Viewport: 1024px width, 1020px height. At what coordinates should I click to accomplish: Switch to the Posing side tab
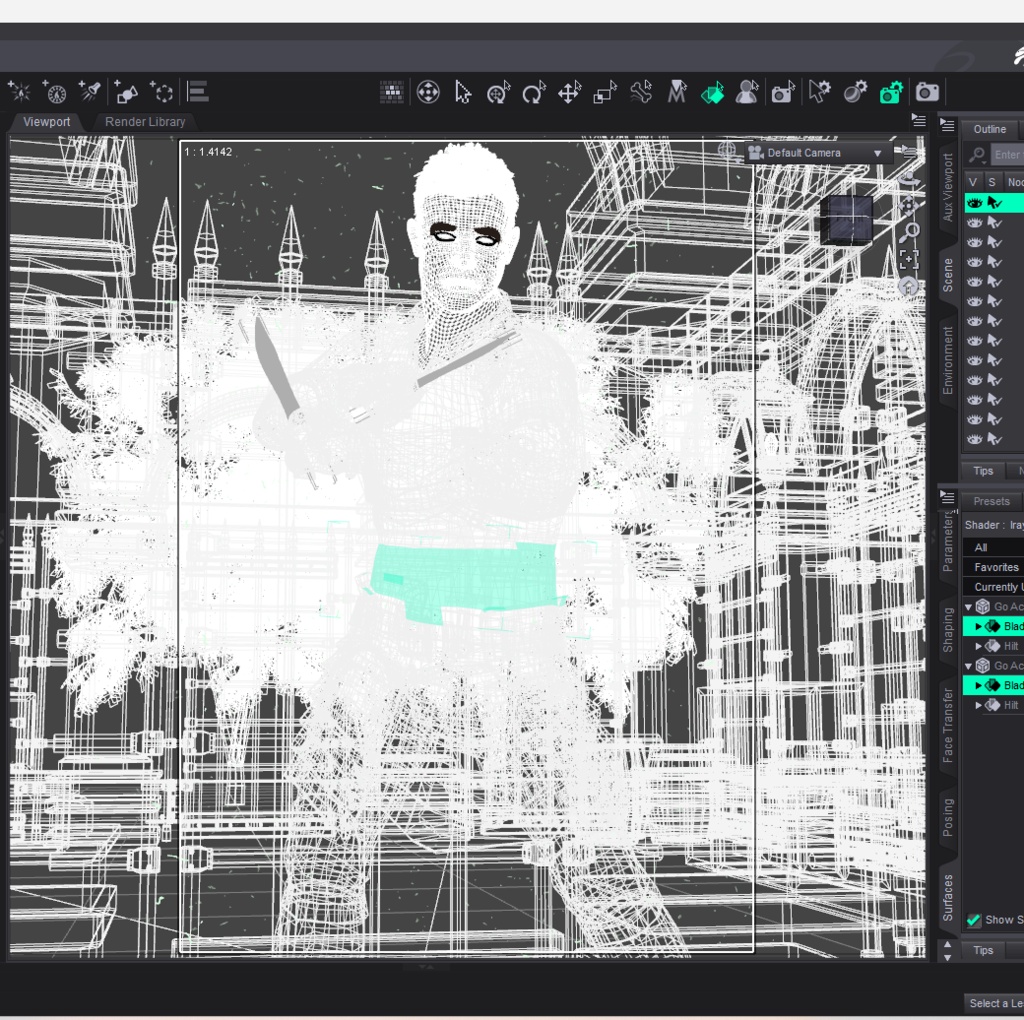948,816
